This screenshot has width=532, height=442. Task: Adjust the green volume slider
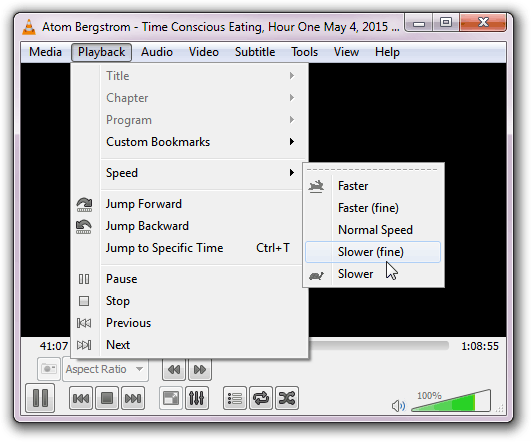pos(451,401)
